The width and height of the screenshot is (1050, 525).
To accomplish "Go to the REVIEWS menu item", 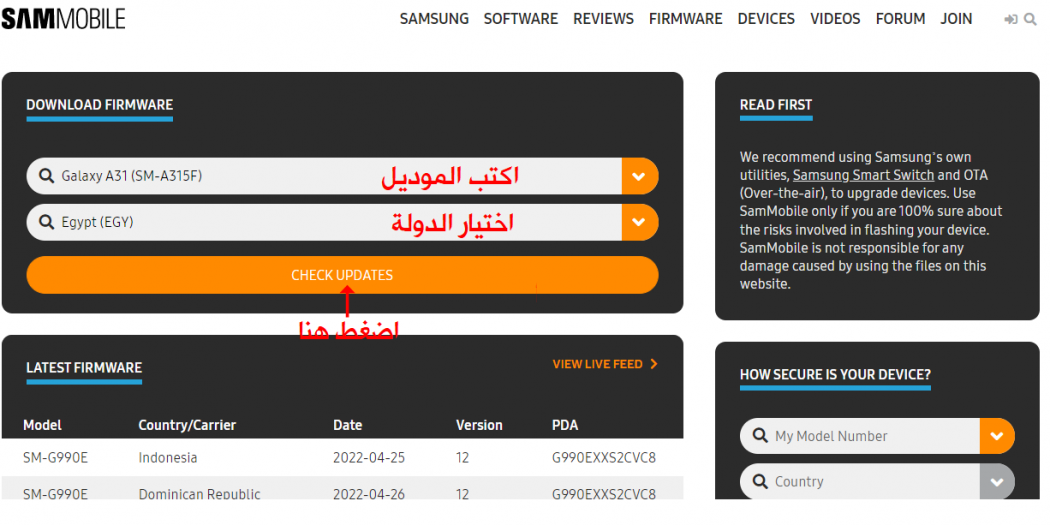I will [603, 19].
